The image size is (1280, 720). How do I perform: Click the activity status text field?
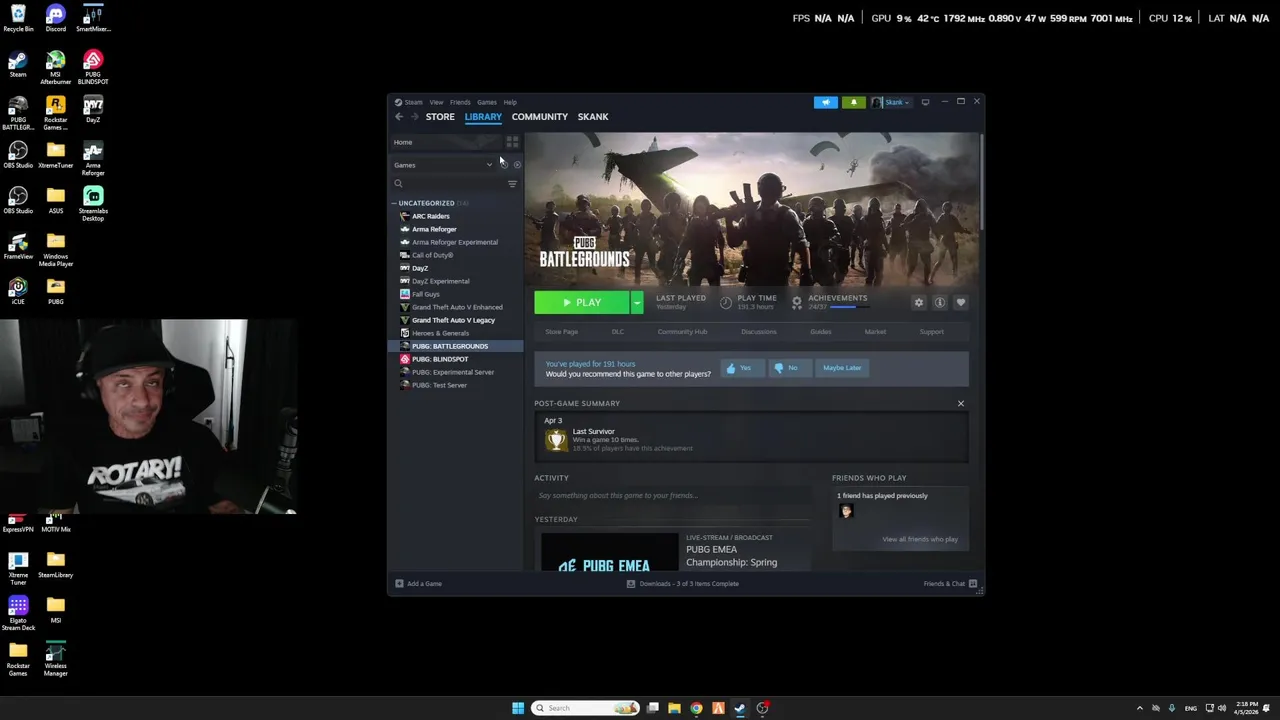675,496
